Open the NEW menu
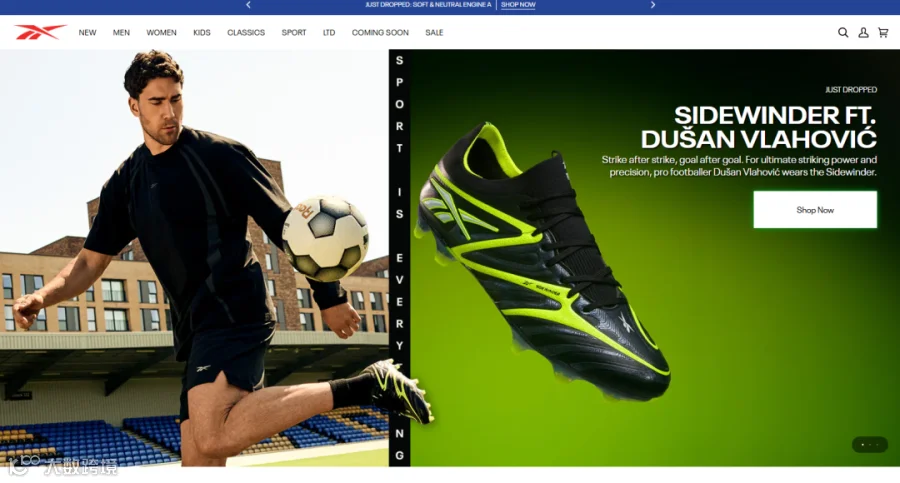This screenshot has height=483, width=900. tap(87, 33)
